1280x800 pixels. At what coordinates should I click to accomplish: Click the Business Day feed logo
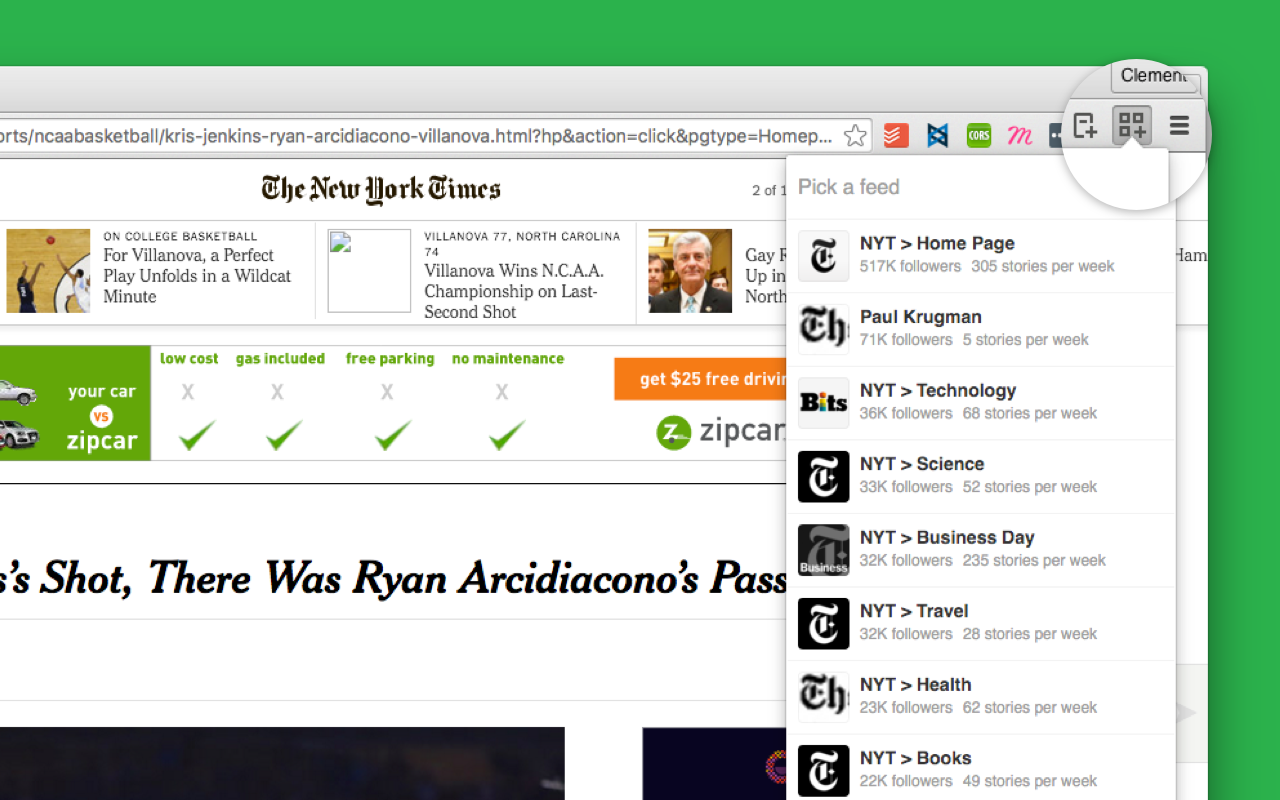coord(824,550)
